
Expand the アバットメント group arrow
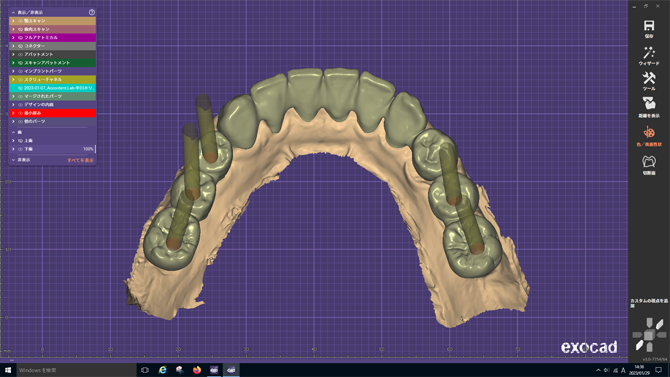(13, 54)
